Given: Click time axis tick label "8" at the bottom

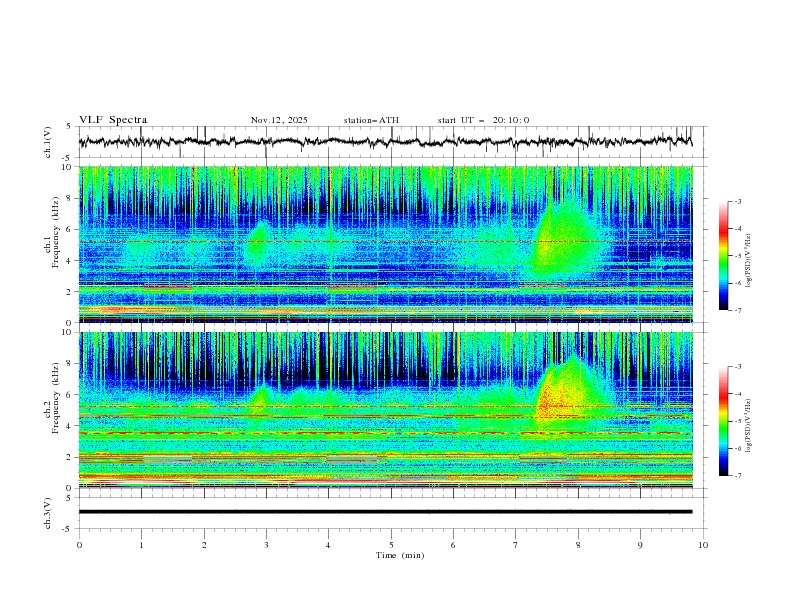Looking at the screenshot, I should [578, 545].
